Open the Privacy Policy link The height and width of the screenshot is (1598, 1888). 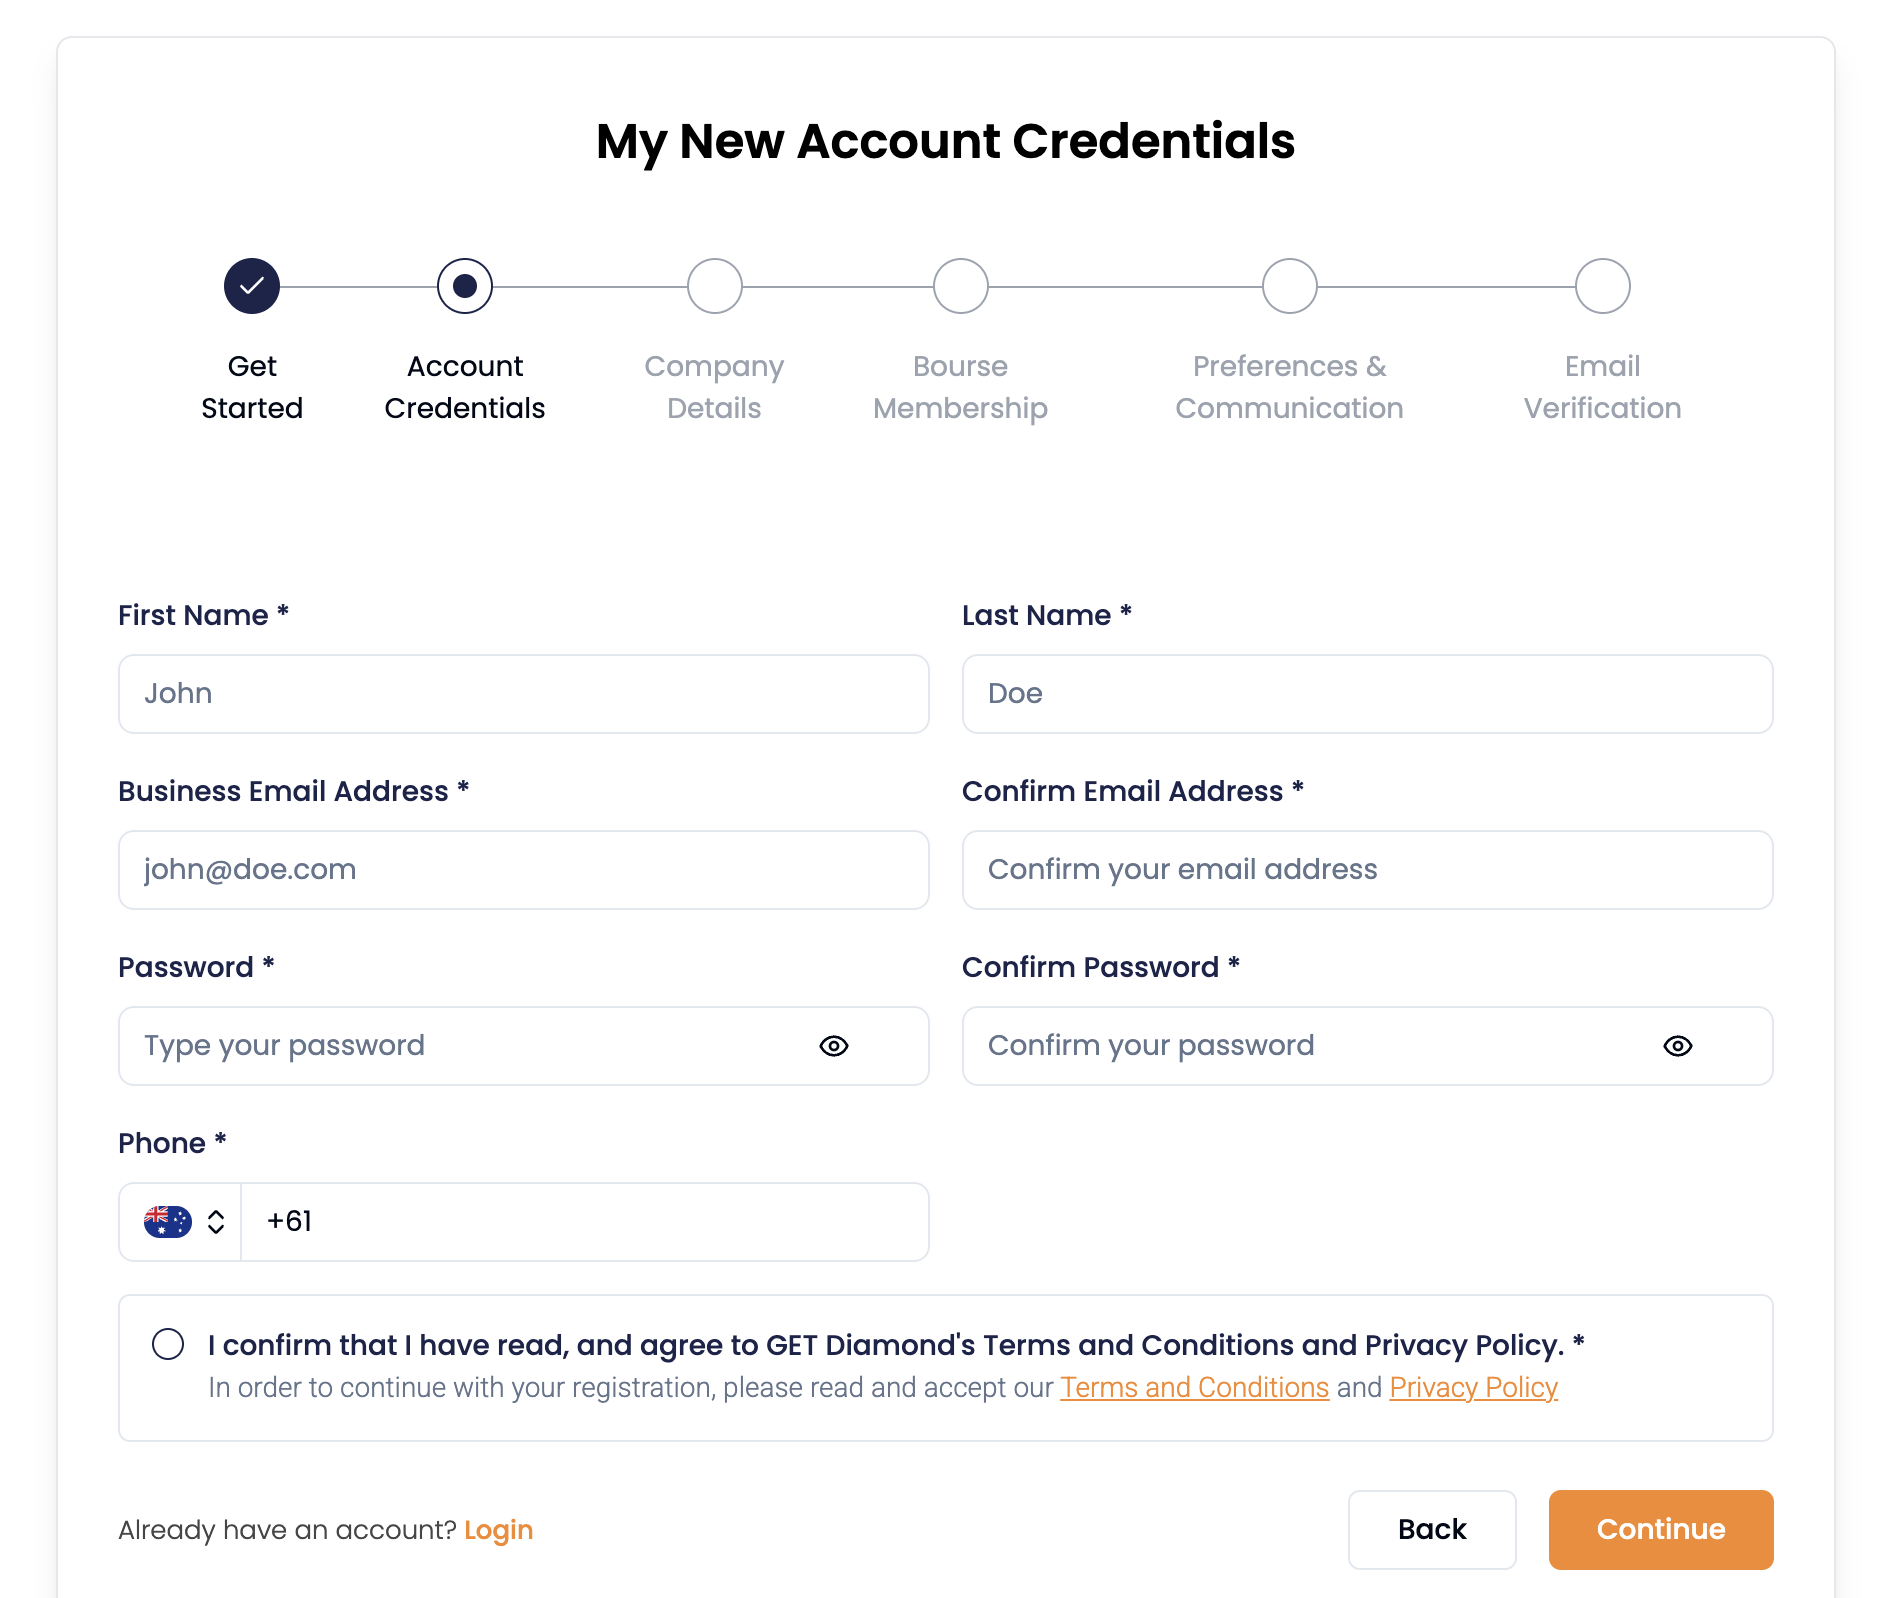point(1474,1388)
